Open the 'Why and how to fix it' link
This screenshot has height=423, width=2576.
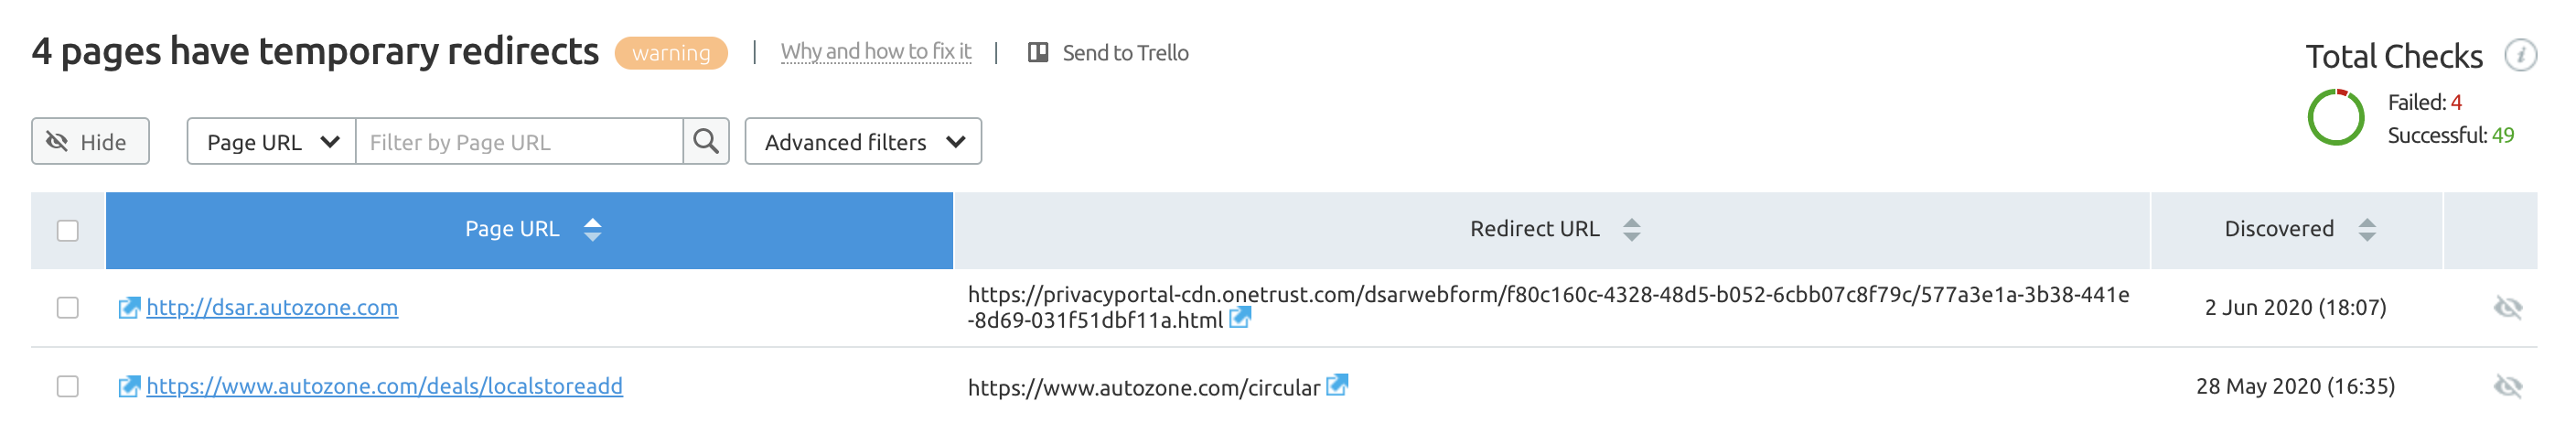[875, 52]
